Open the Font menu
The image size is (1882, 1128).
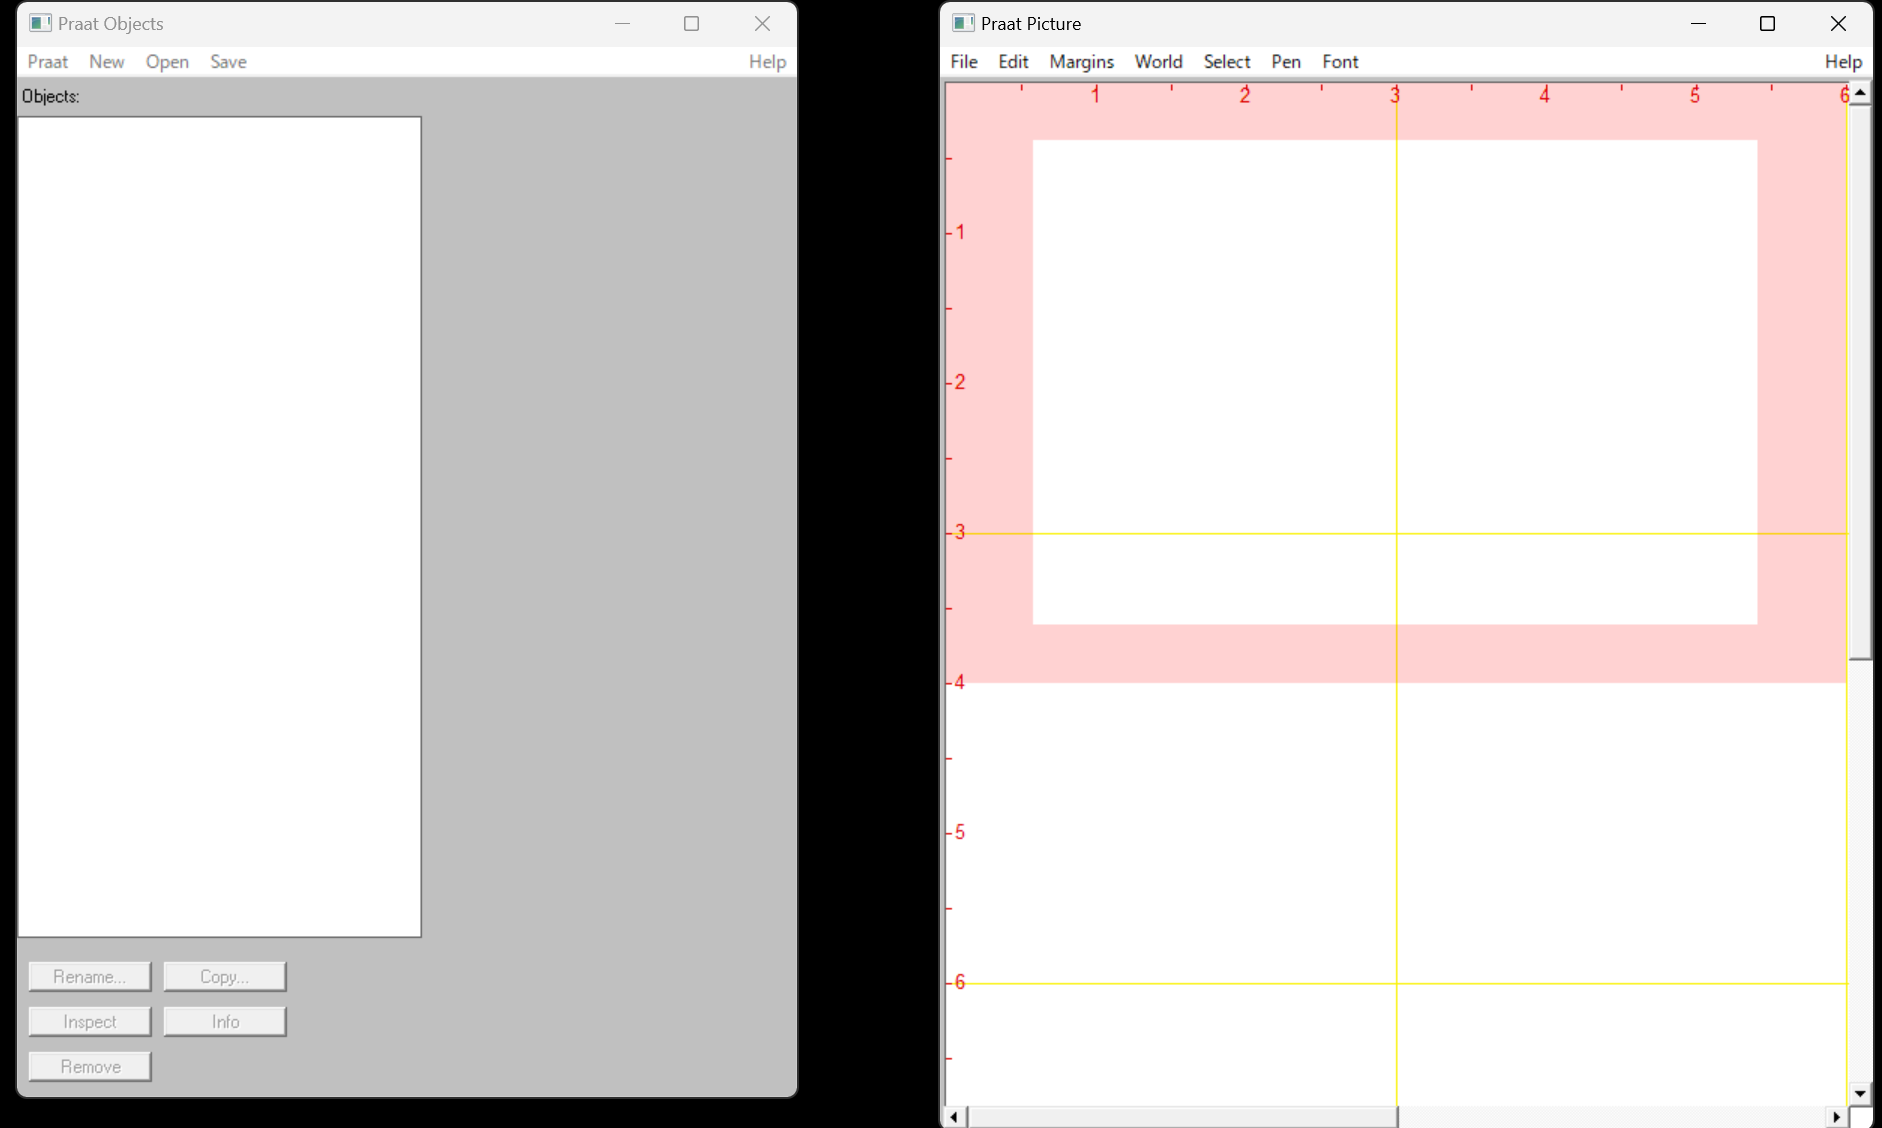tap(1340, 62)
